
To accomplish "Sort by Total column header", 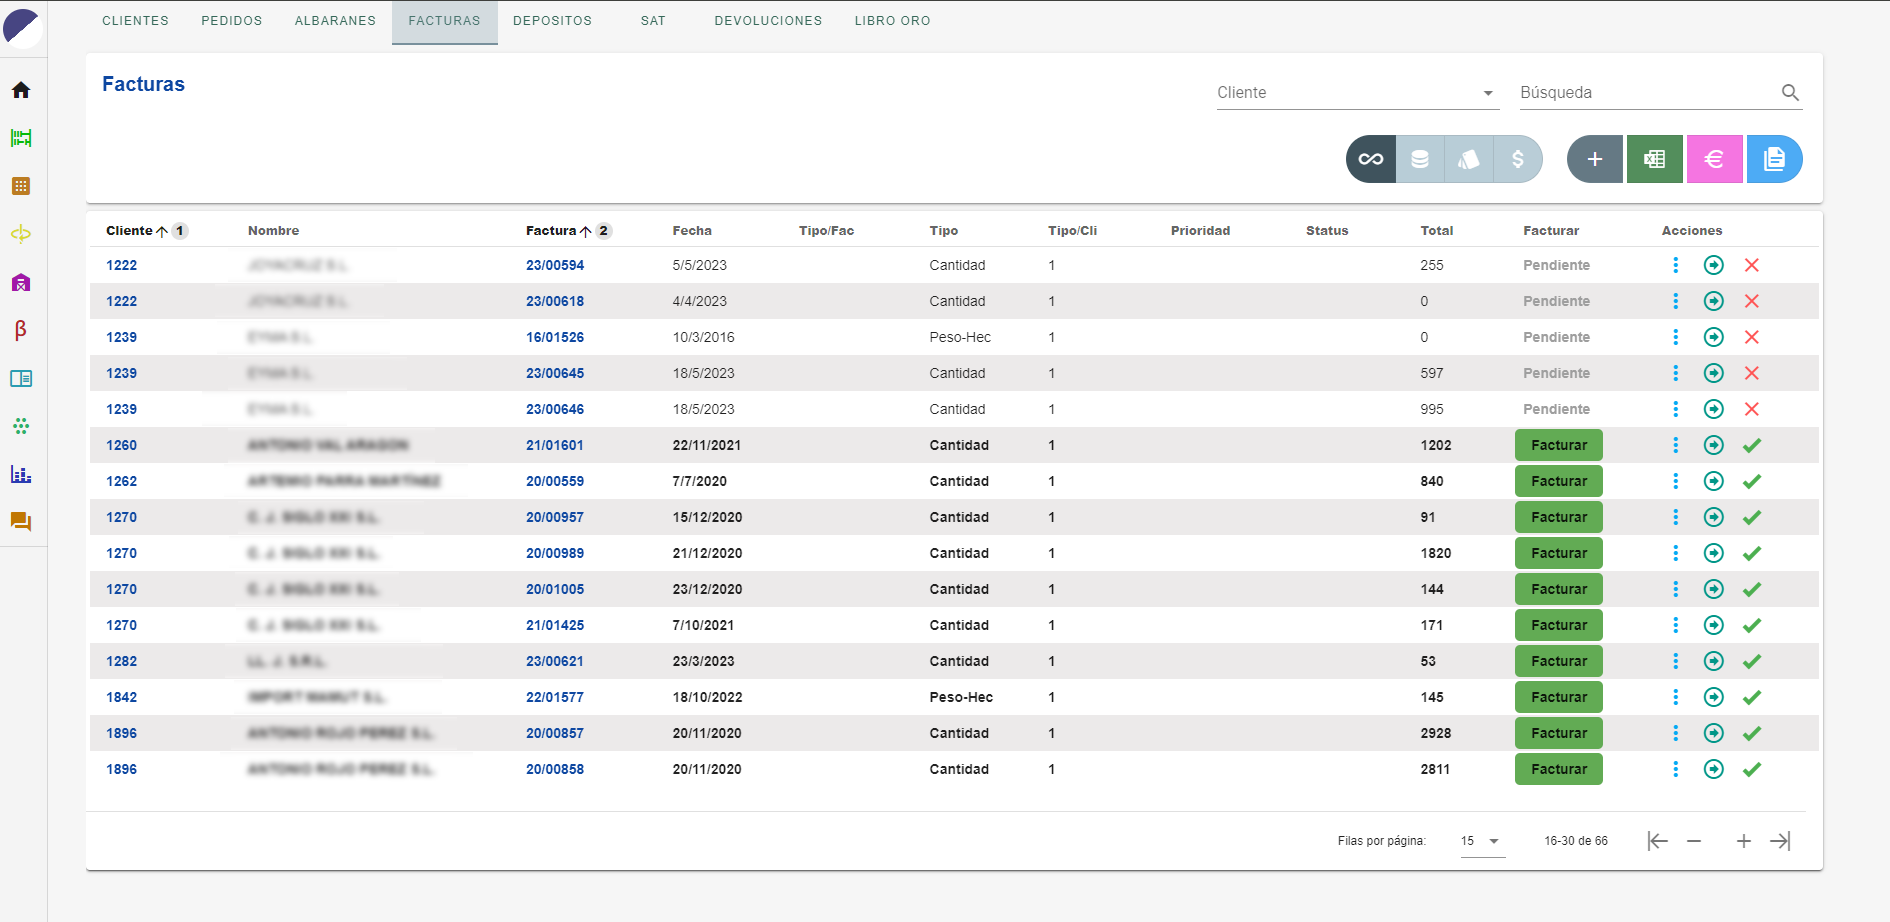I will (1437, 231).
